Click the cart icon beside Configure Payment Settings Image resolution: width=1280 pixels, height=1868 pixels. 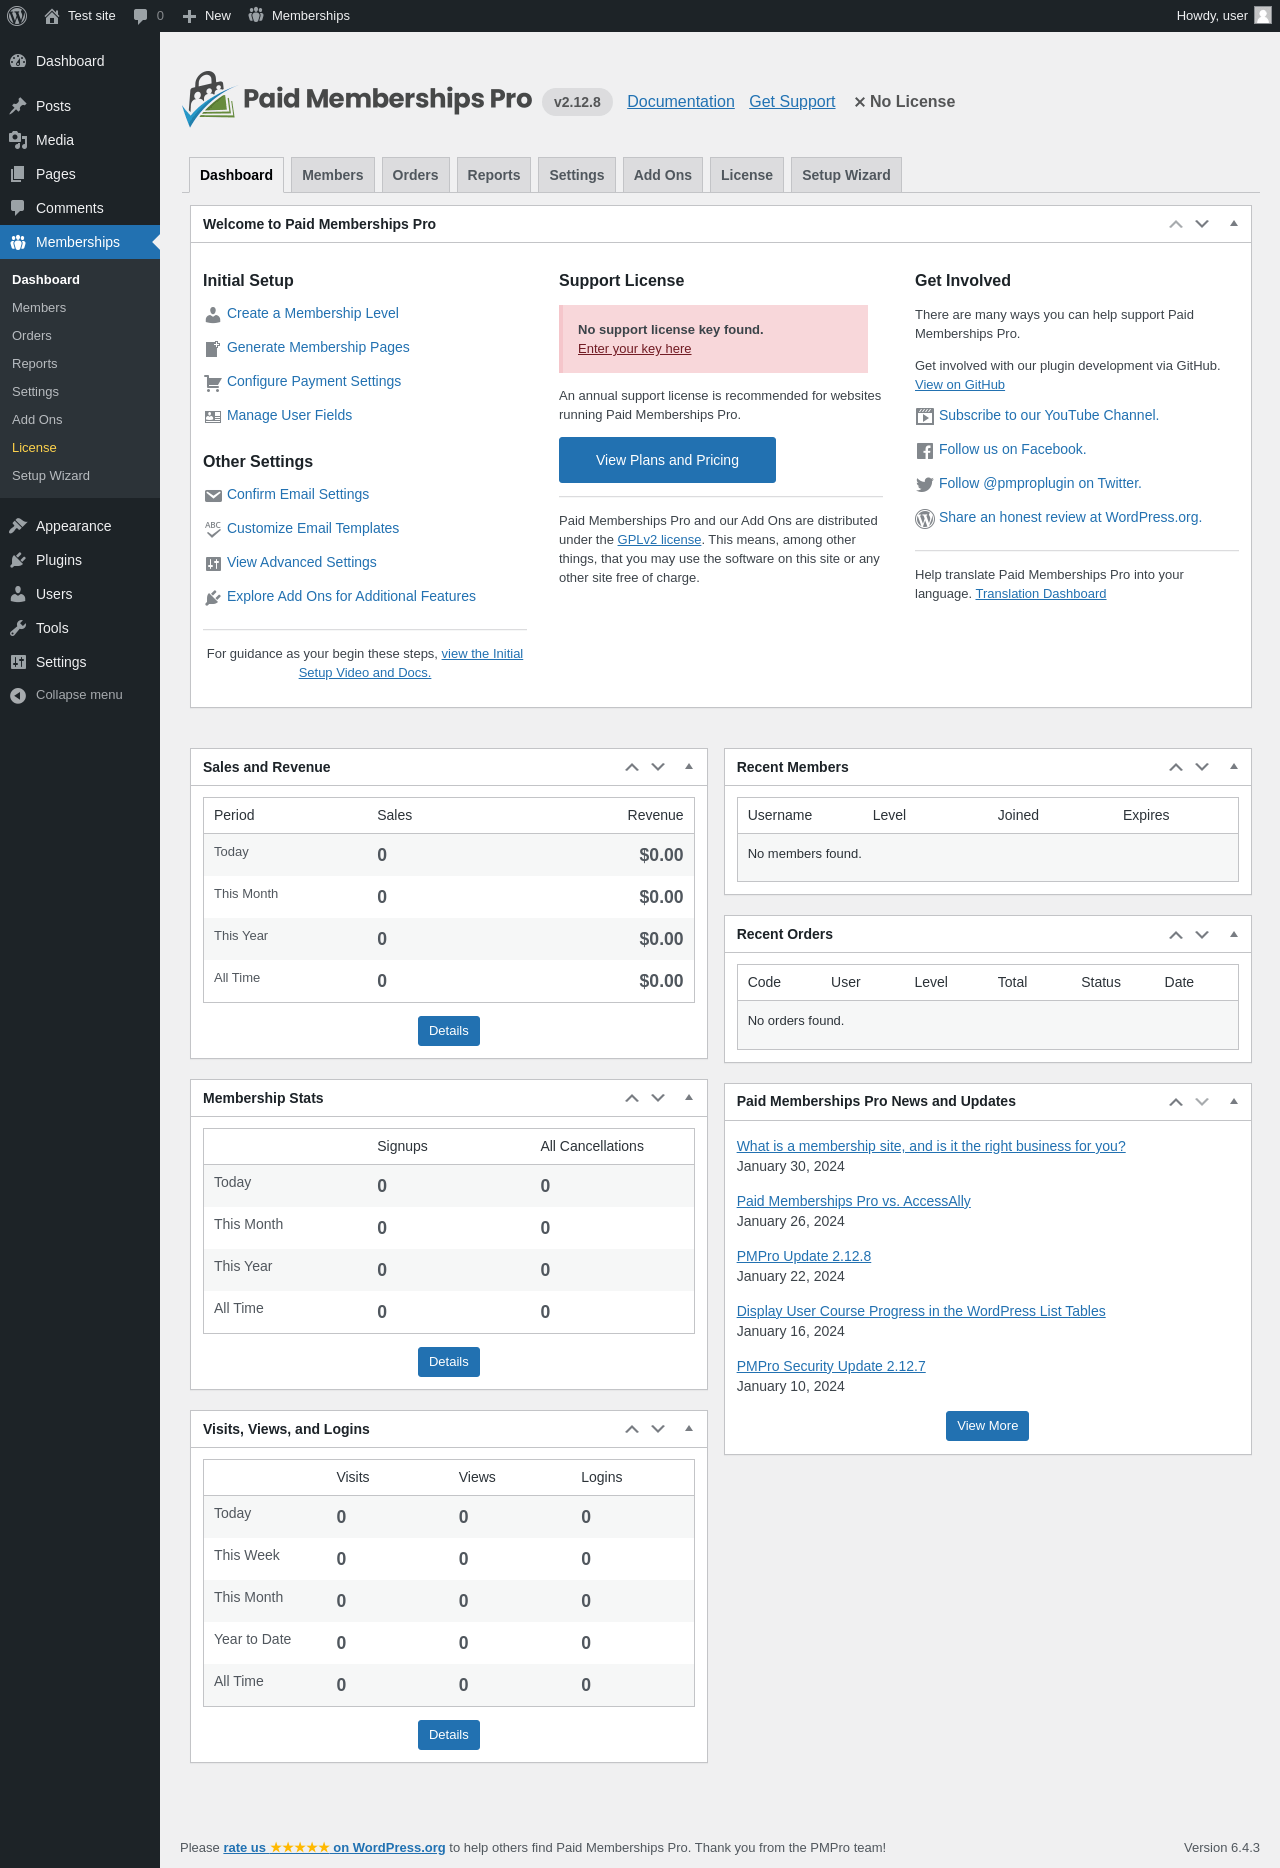(213, 382)
